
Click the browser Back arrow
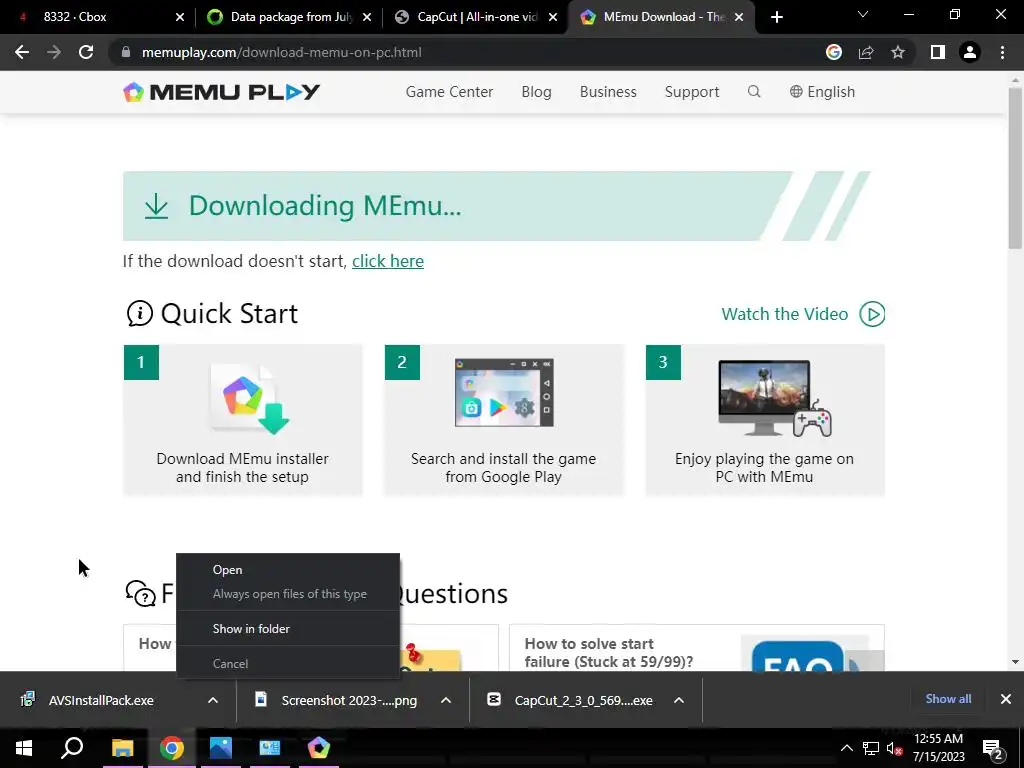[22, 52]
